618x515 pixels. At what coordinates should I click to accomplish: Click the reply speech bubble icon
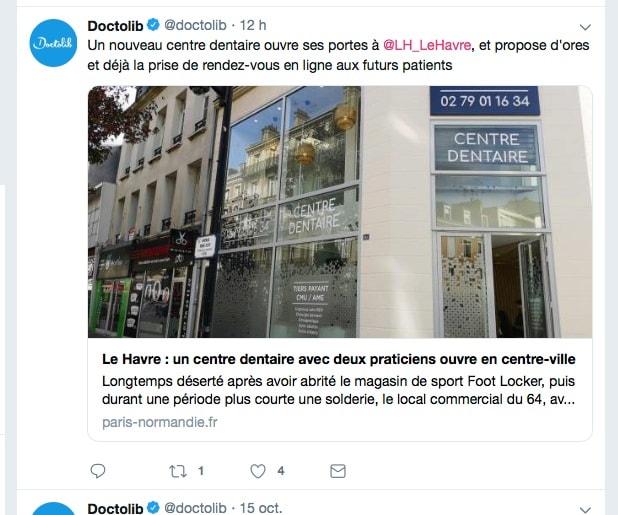point(98,470)
